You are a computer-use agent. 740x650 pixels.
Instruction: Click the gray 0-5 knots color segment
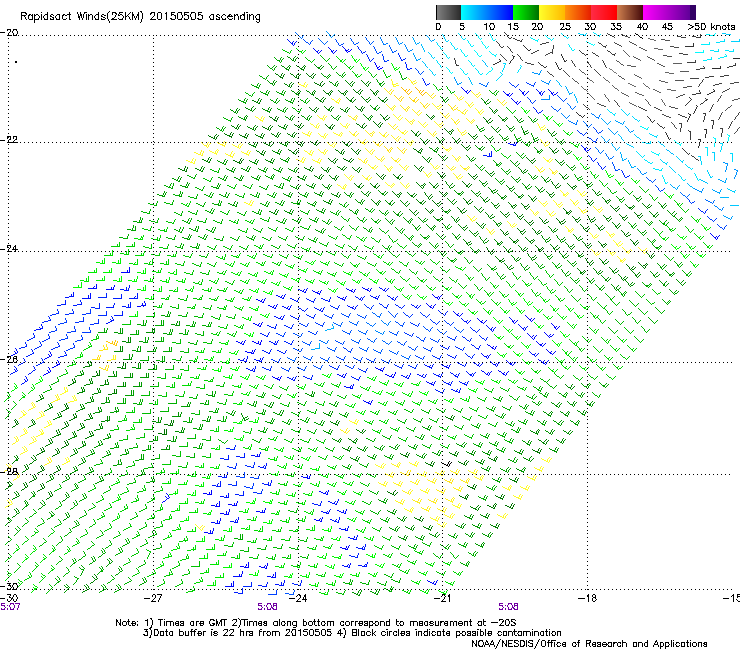click(x=448, y=12)
